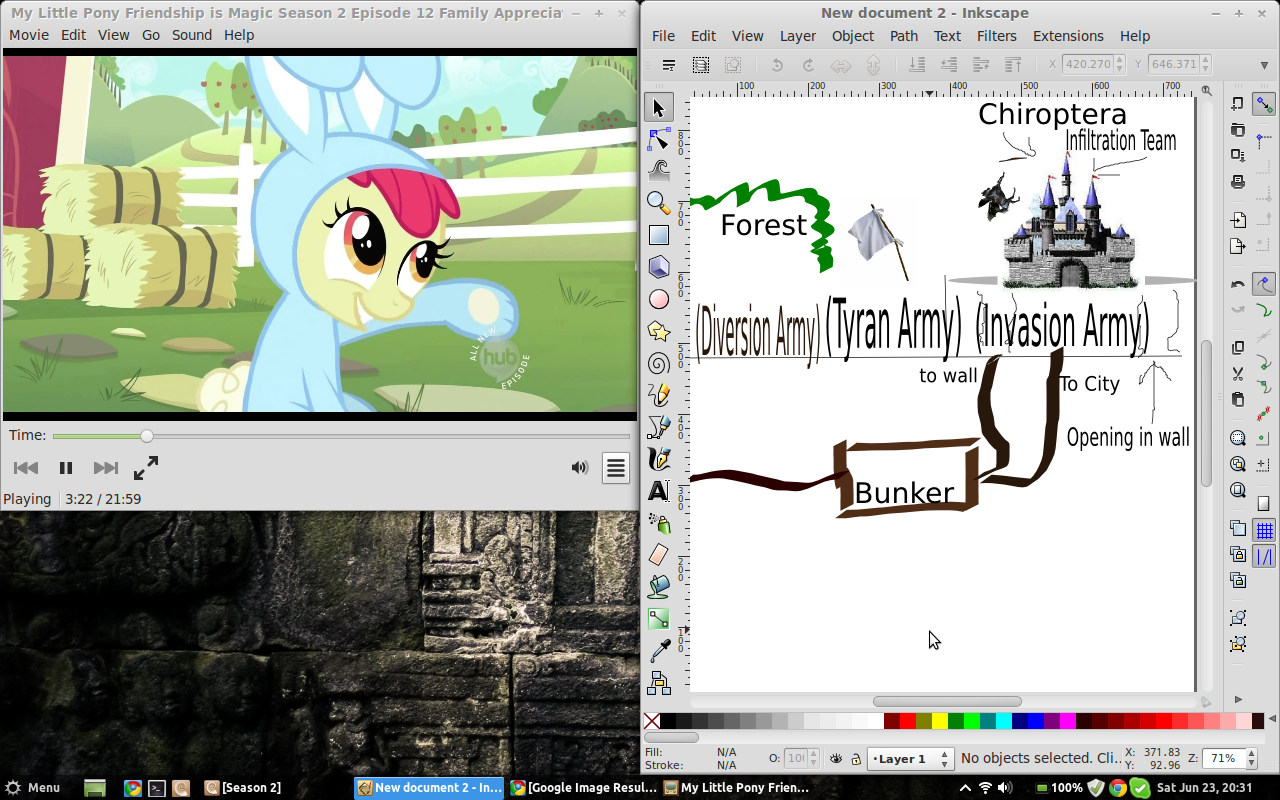Select the Color Dropper tool

[x=659, y=651]
